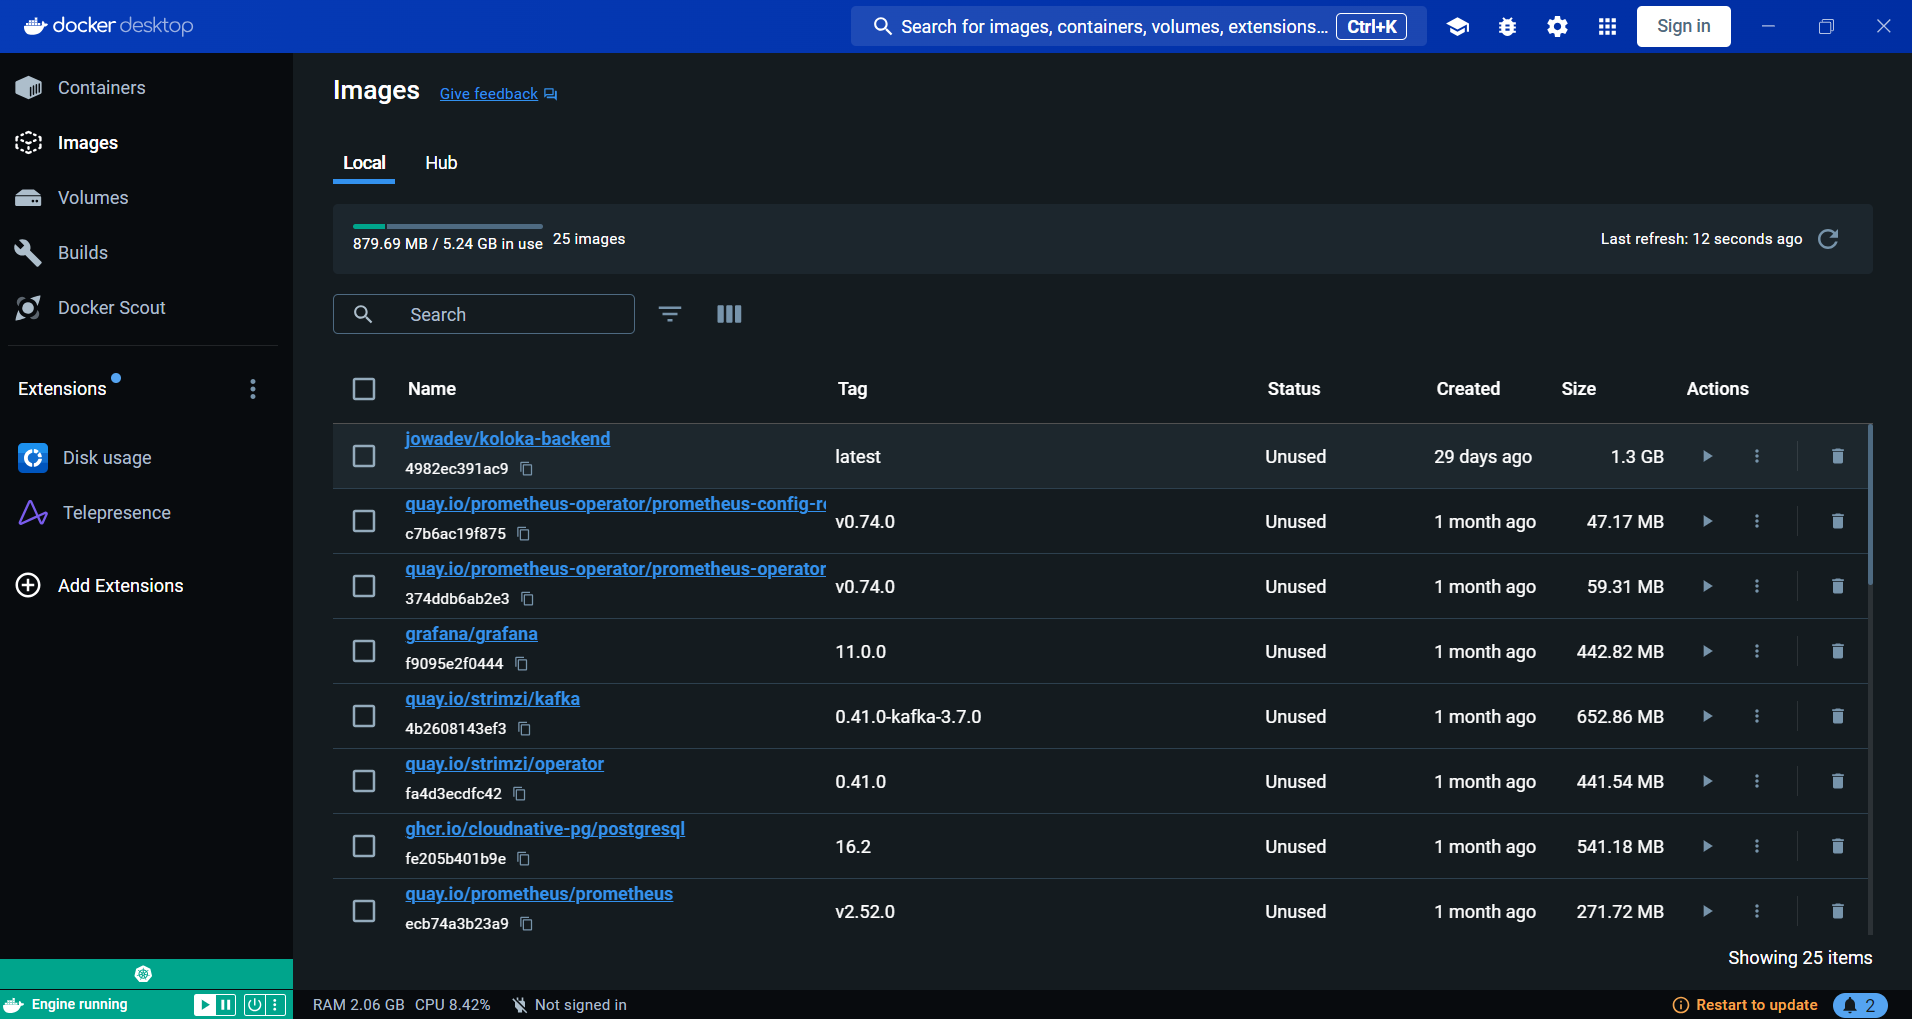Go to Volumes in the sidebar
Viewport: 1912px width, 1019px height.
93,198
